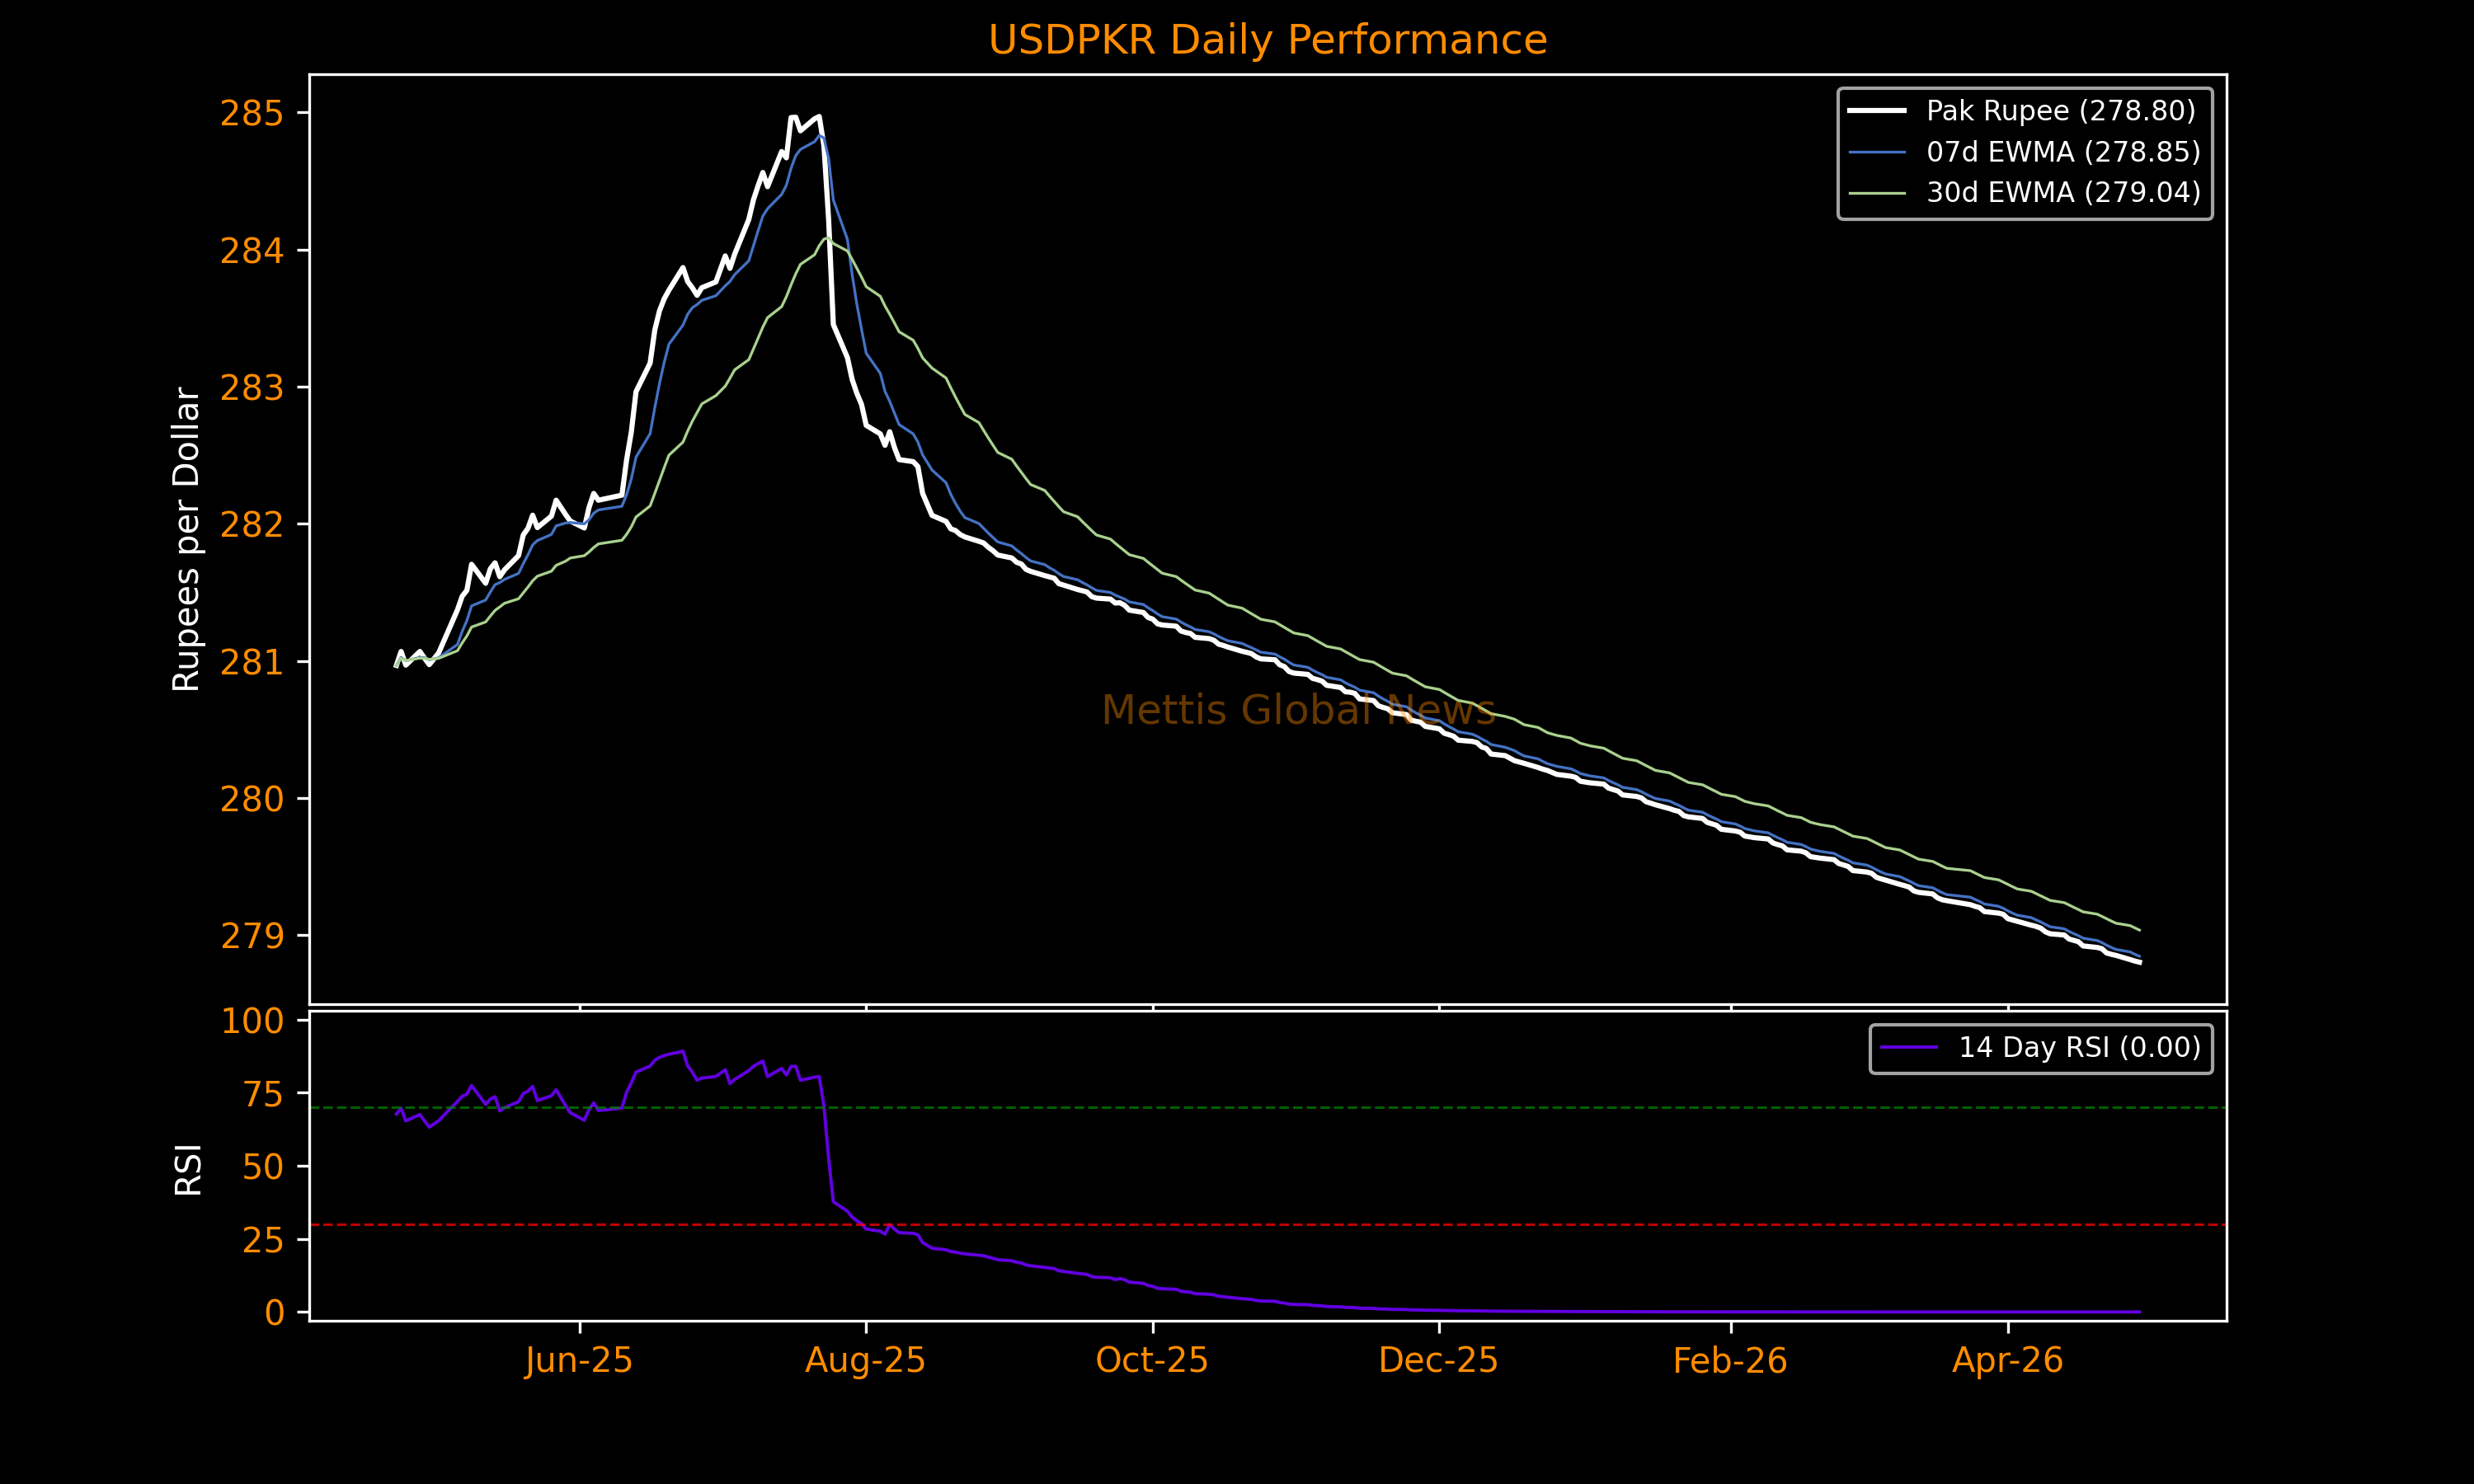Click the Mettis Global News watermark

coord(1298,710)
